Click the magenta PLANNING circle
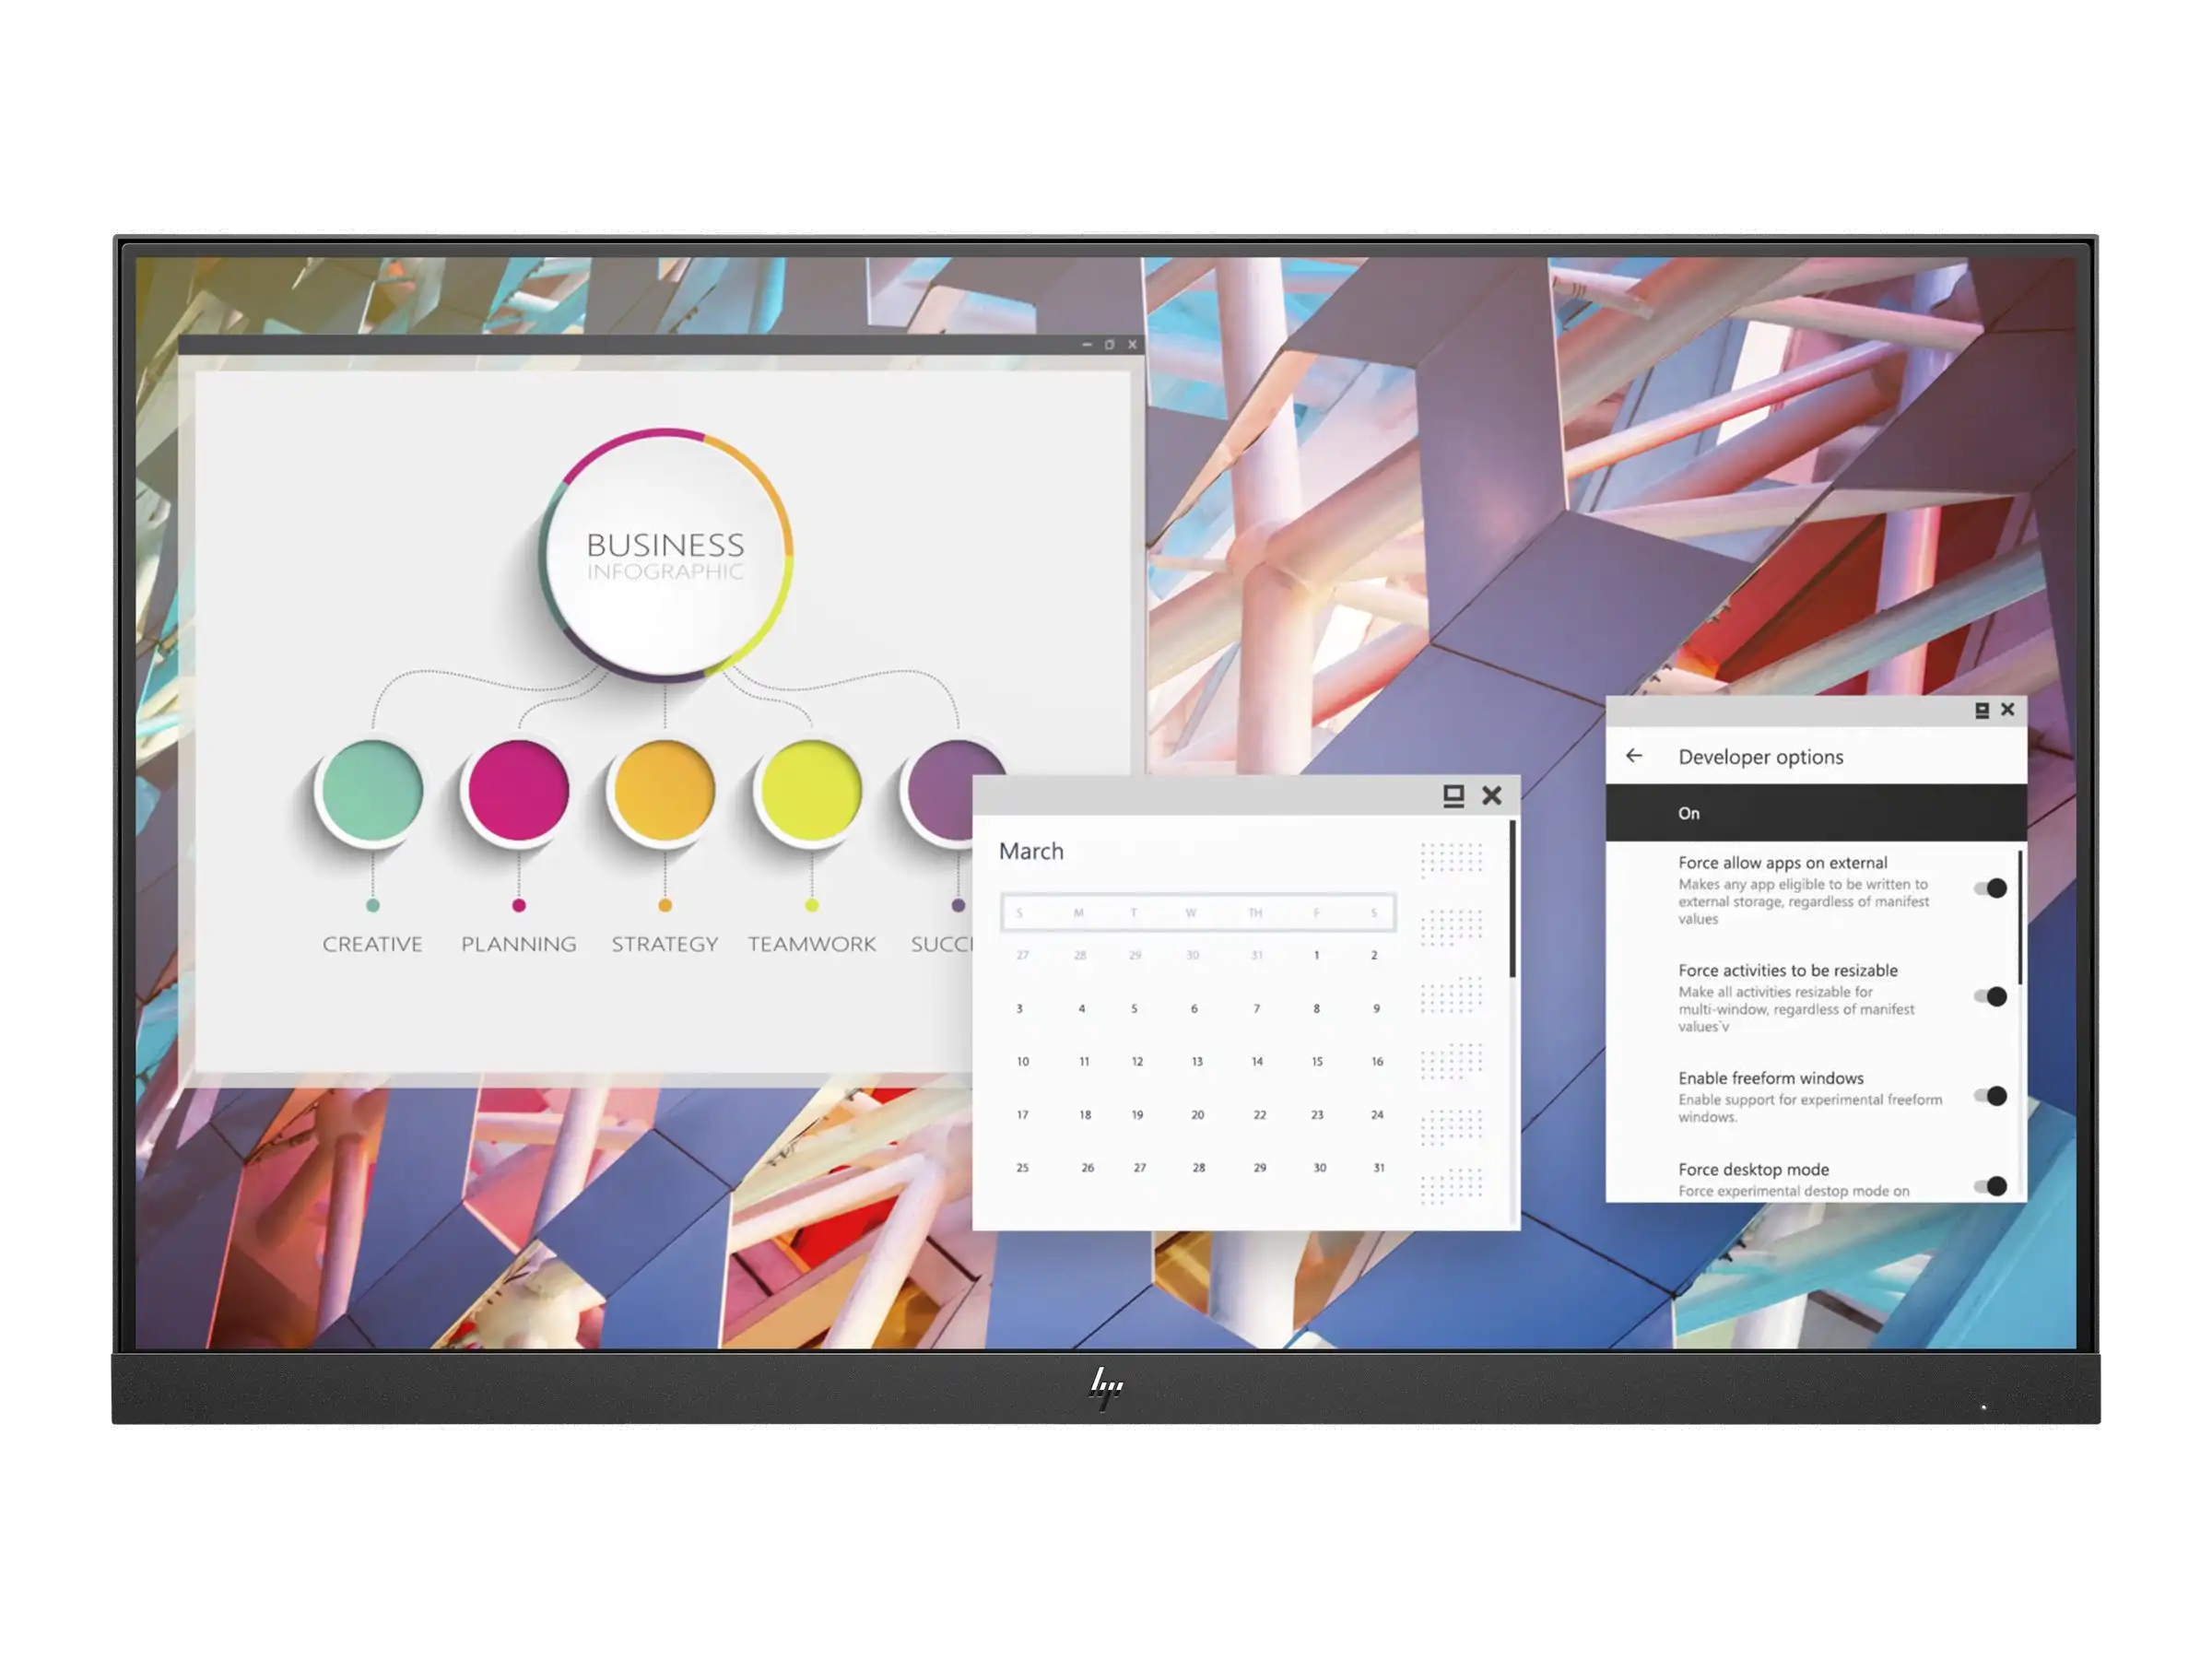 click(x=518, y=791)
